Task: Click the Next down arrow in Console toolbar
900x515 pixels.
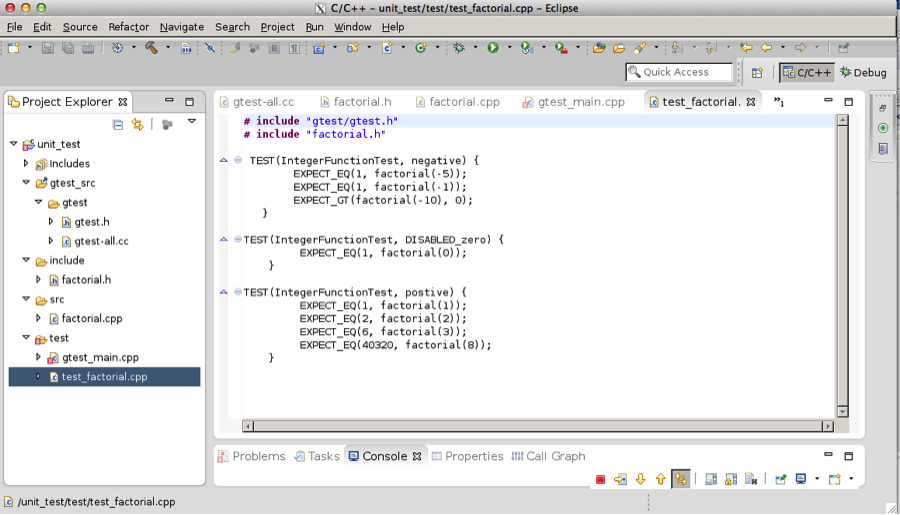Action: coord(640,479)
